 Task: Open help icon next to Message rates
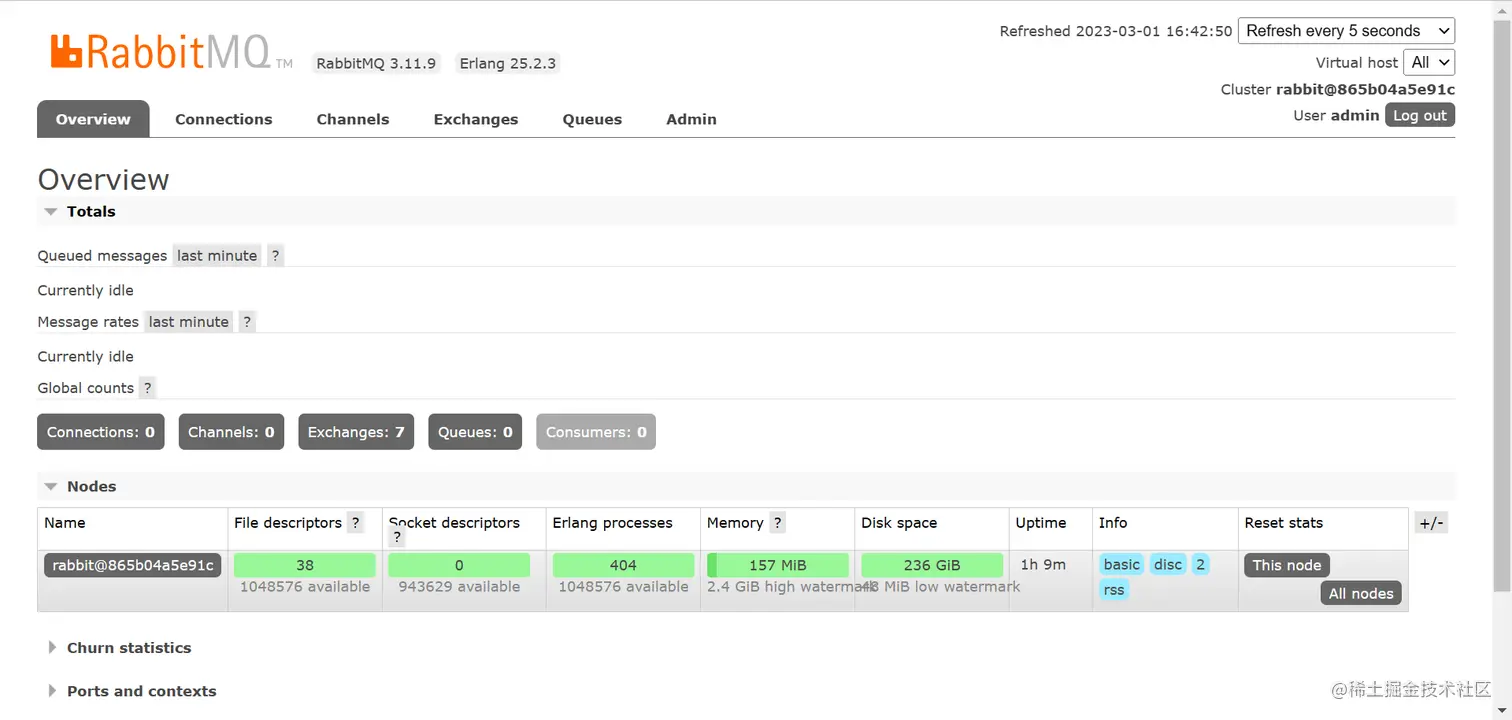(247, 322)
